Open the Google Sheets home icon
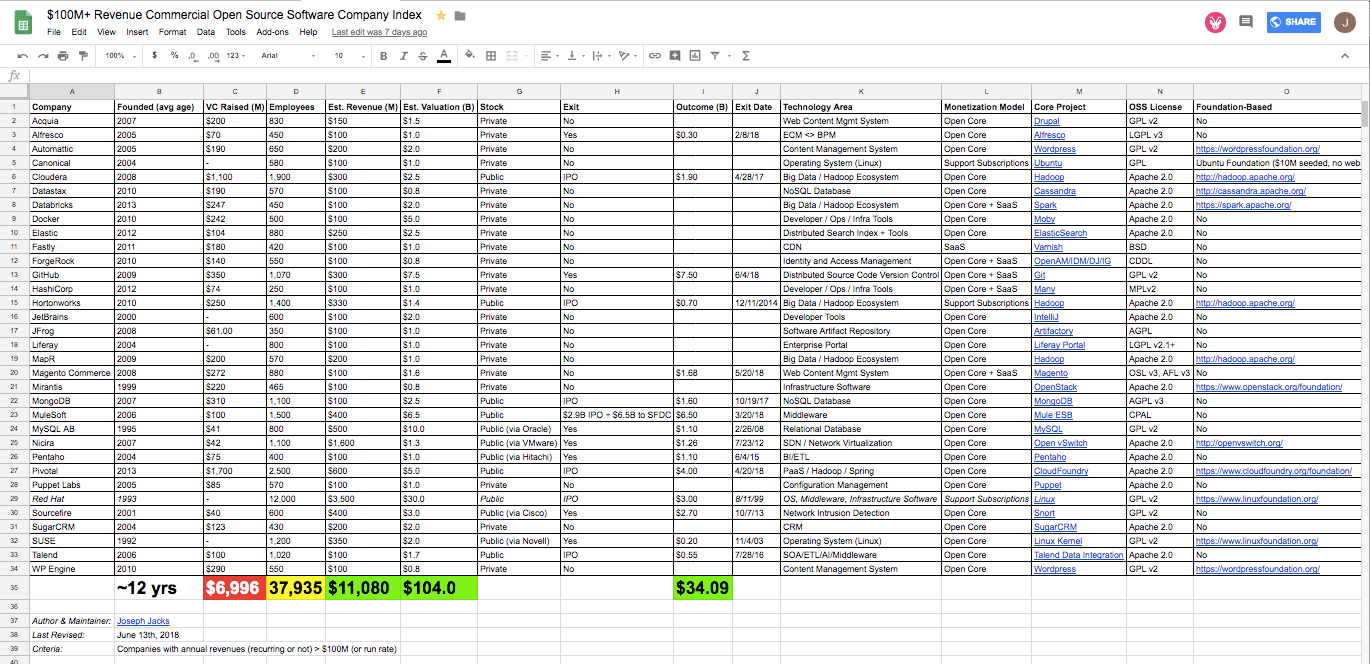Screen dimensions: 1370x664 tap(24, 22)
